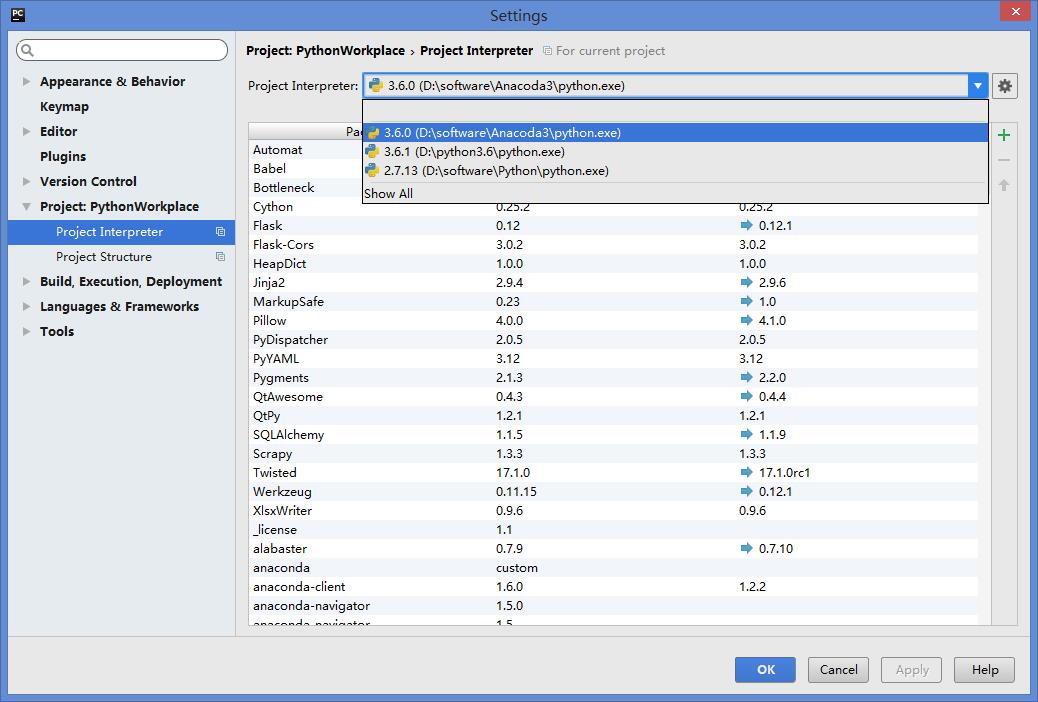
Task: Select 2.7.13 Python interpreter option
Action: 675,171
